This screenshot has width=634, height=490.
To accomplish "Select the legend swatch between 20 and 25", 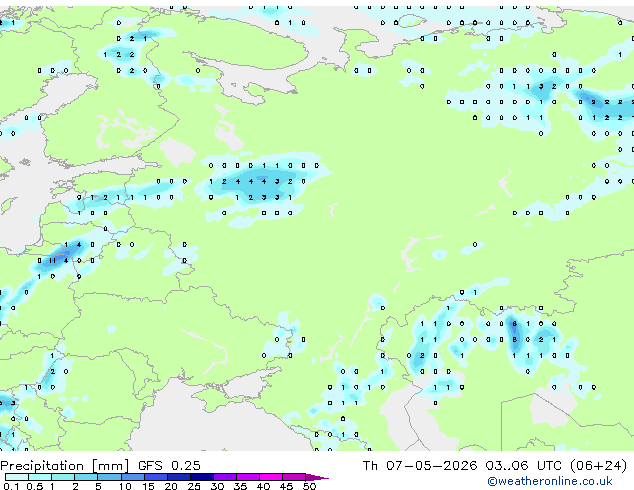I will pyautogui.click(x=179, y=477).
